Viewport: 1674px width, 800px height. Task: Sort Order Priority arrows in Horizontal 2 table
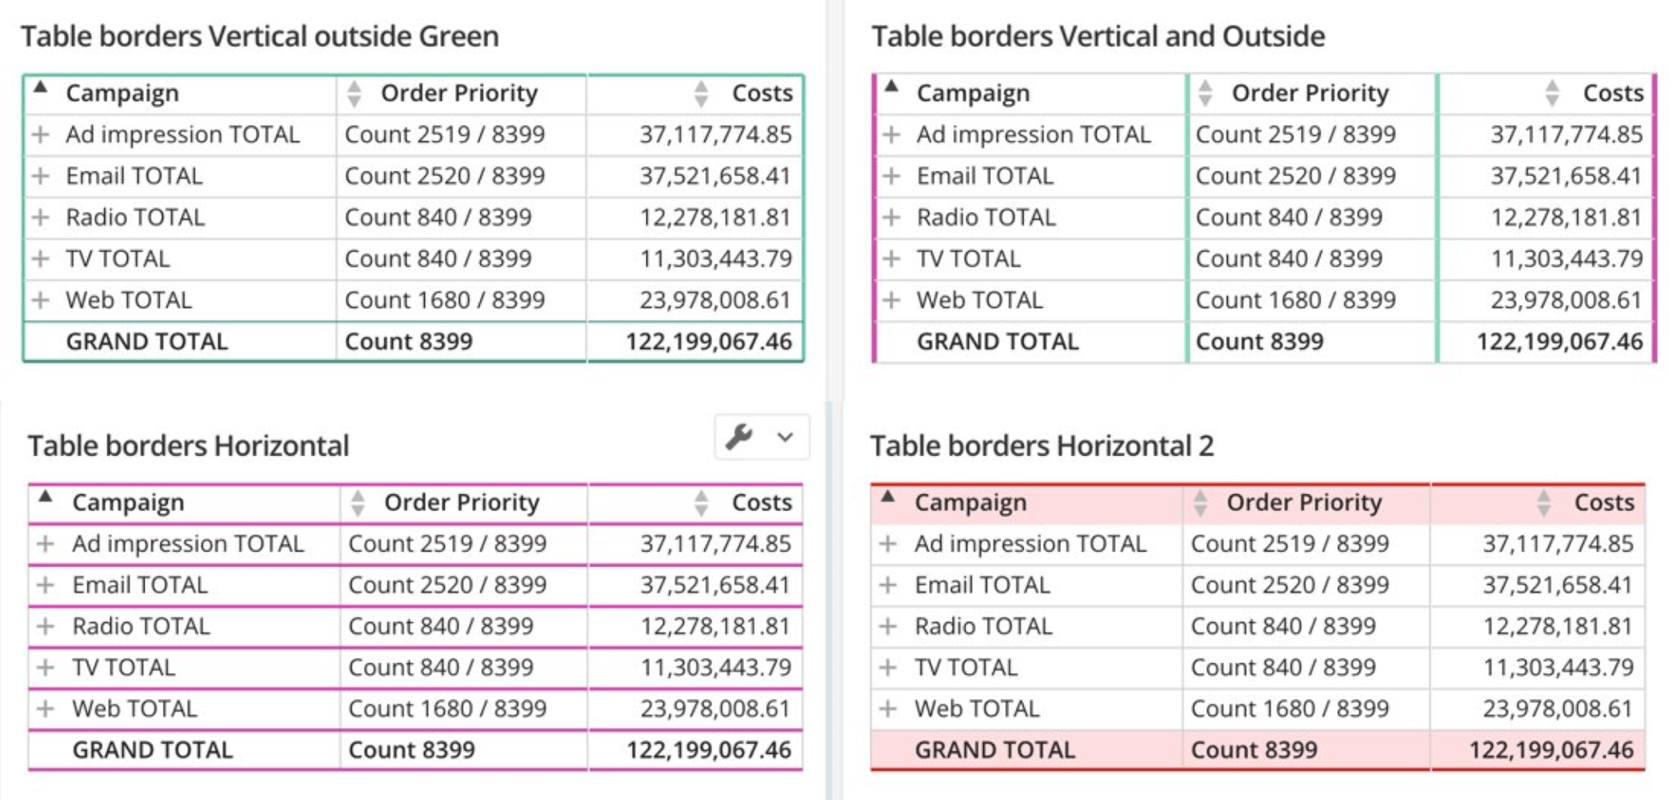tap(1201, 503)
